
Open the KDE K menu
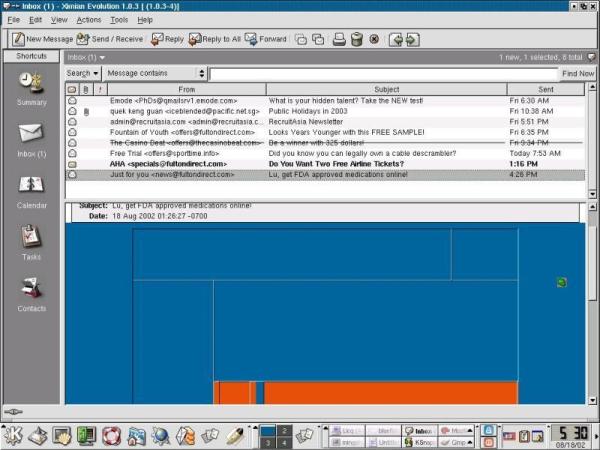(x=12, y=435)
